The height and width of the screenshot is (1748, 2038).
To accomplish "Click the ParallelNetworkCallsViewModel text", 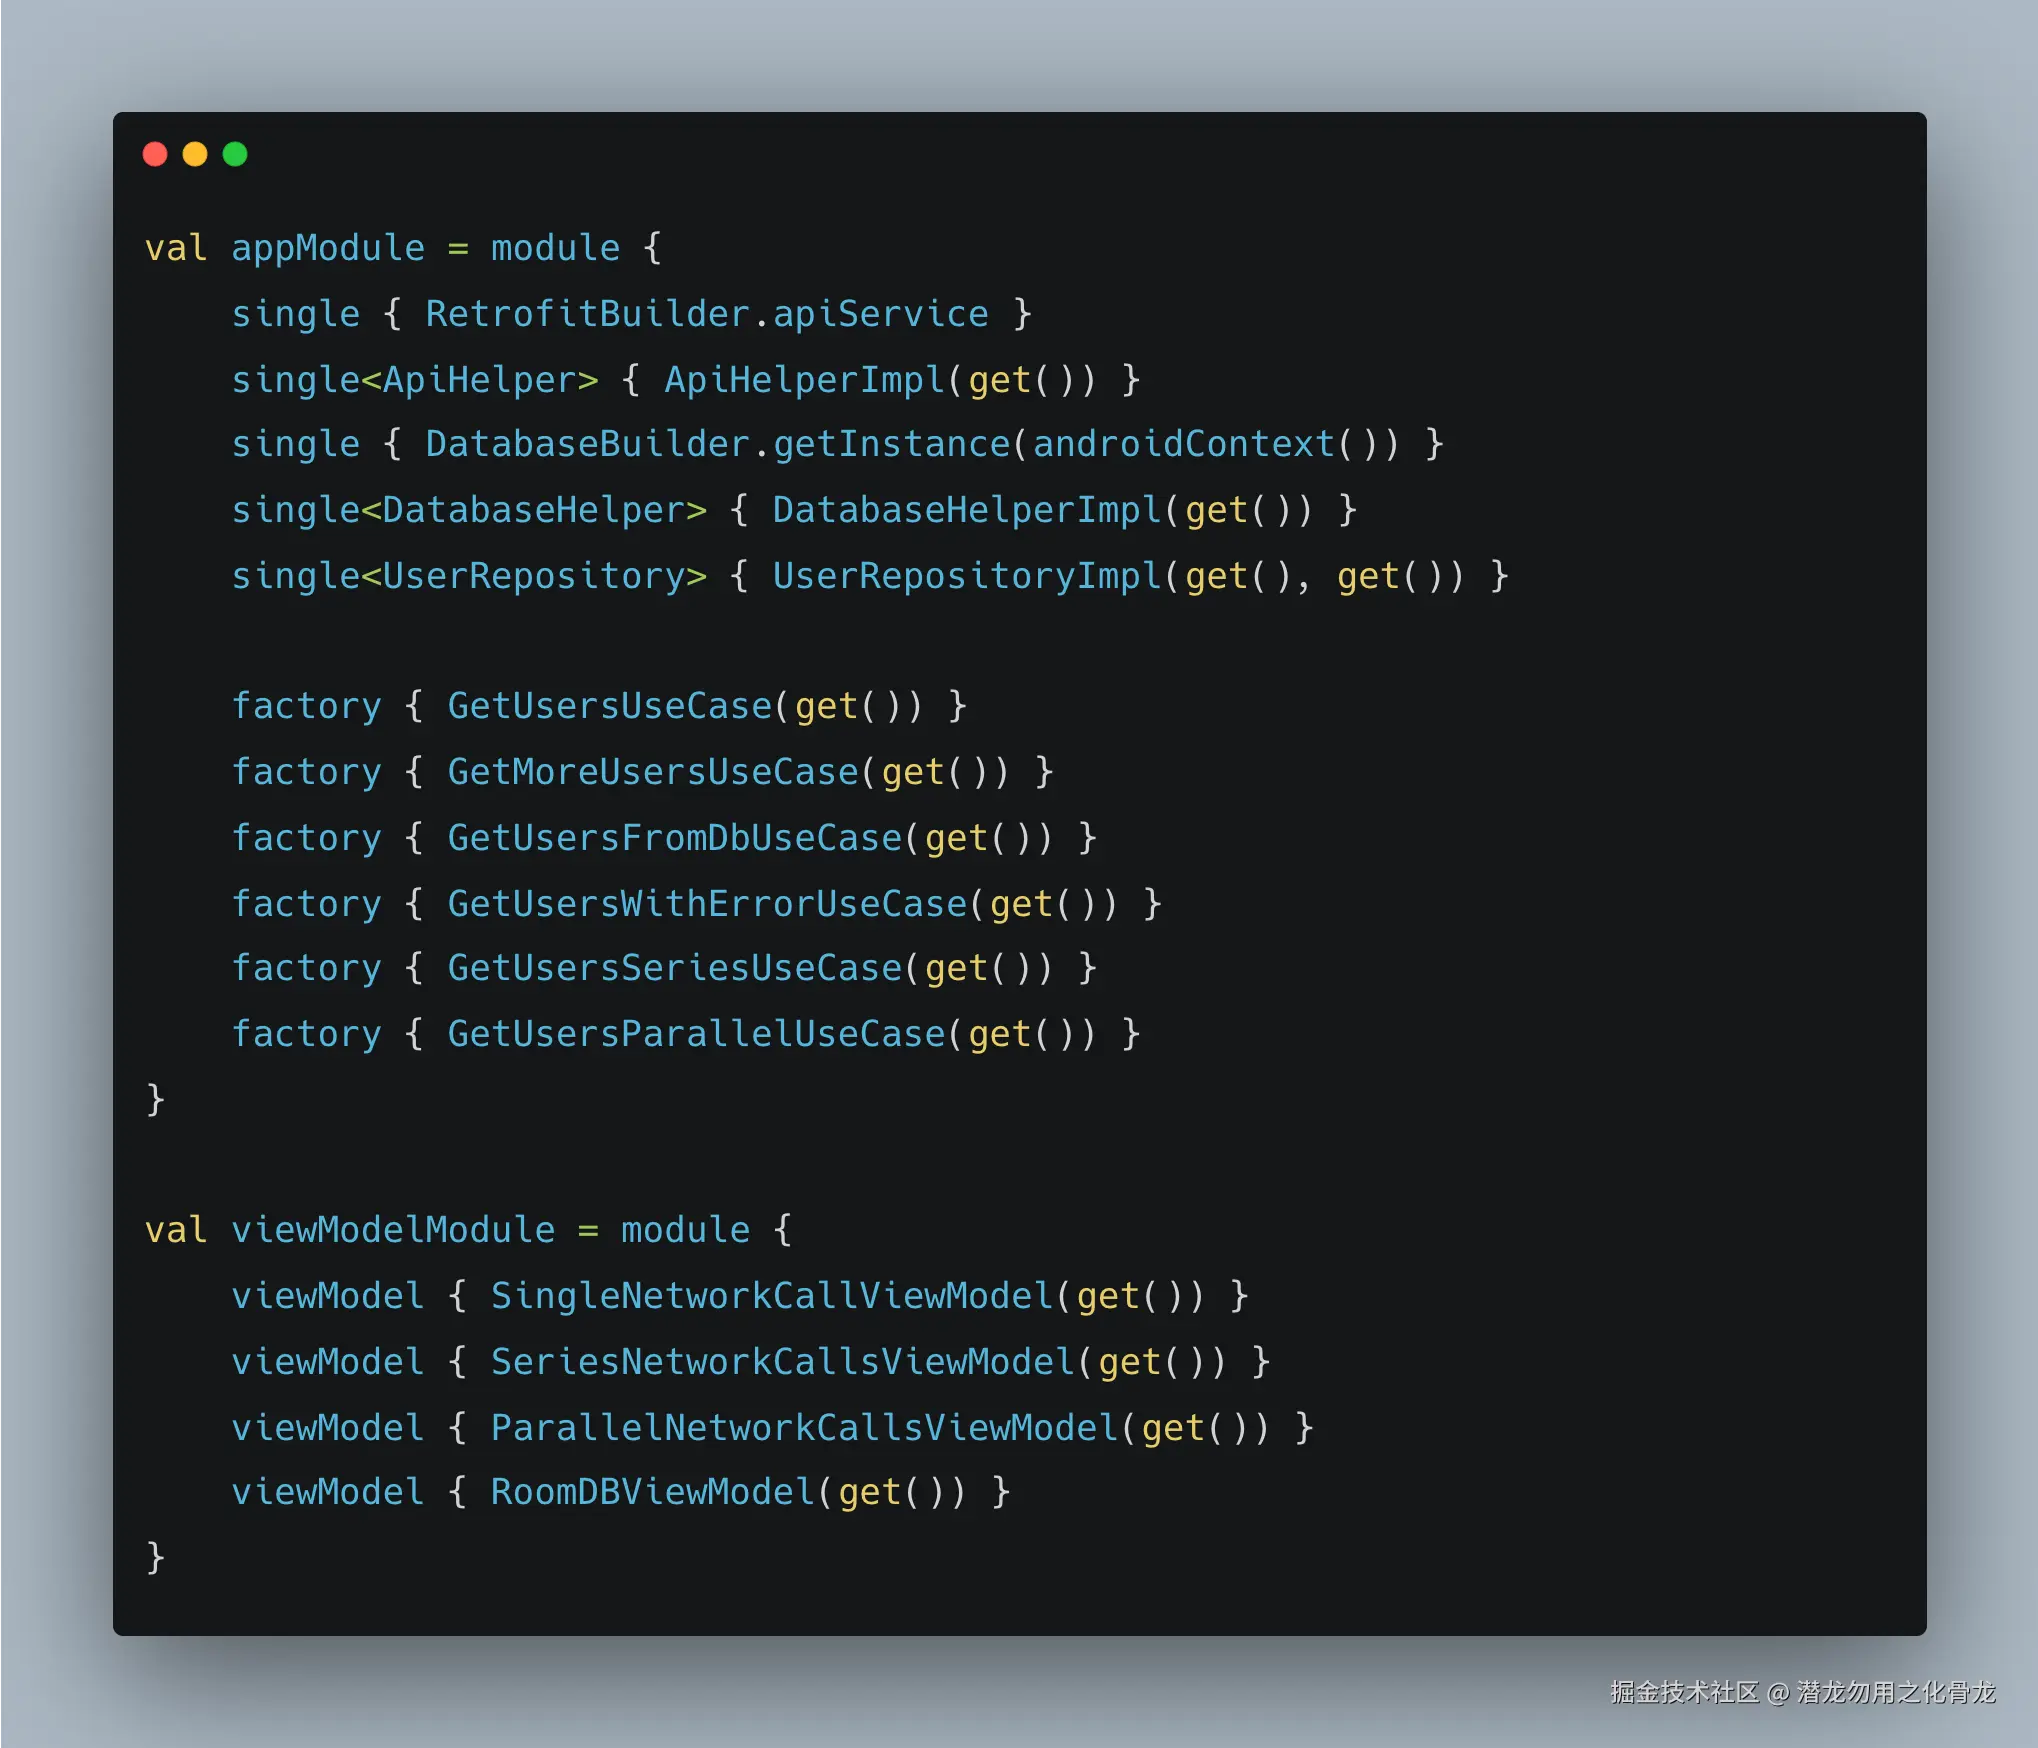I will pos(804,1428).
